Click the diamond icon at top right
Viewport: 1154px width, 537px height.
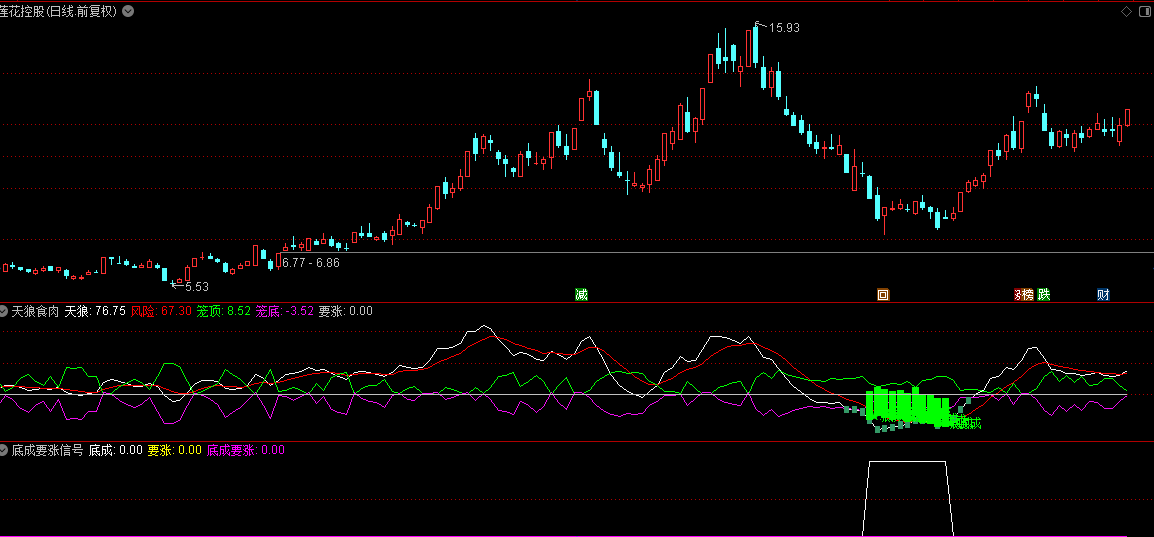[1126, 11]
